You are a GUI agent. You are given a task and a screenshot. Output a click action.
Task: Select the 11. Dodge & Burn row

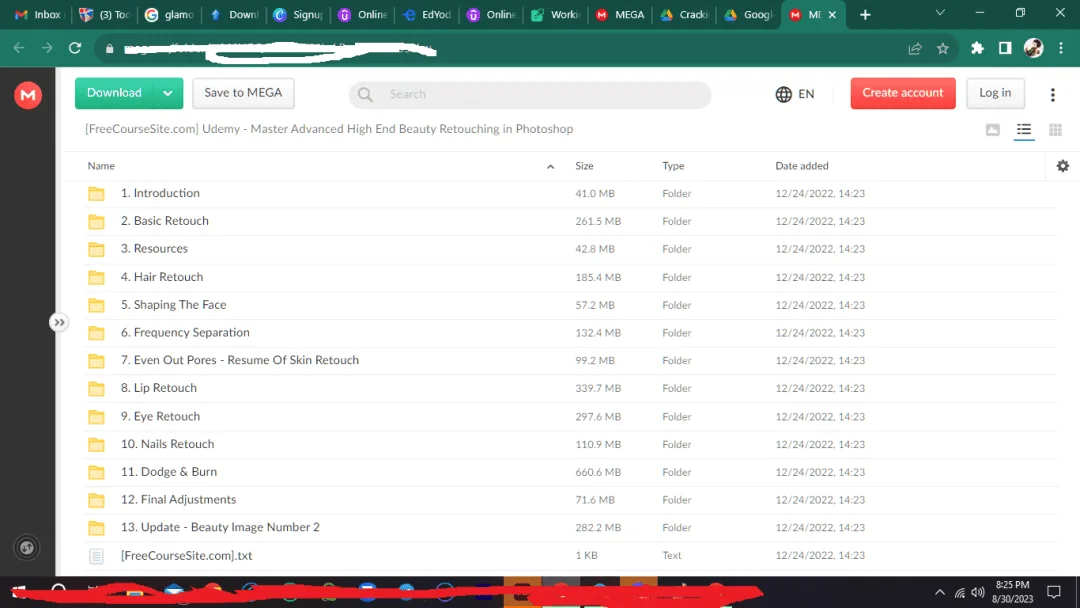click(x=570, y=472)
